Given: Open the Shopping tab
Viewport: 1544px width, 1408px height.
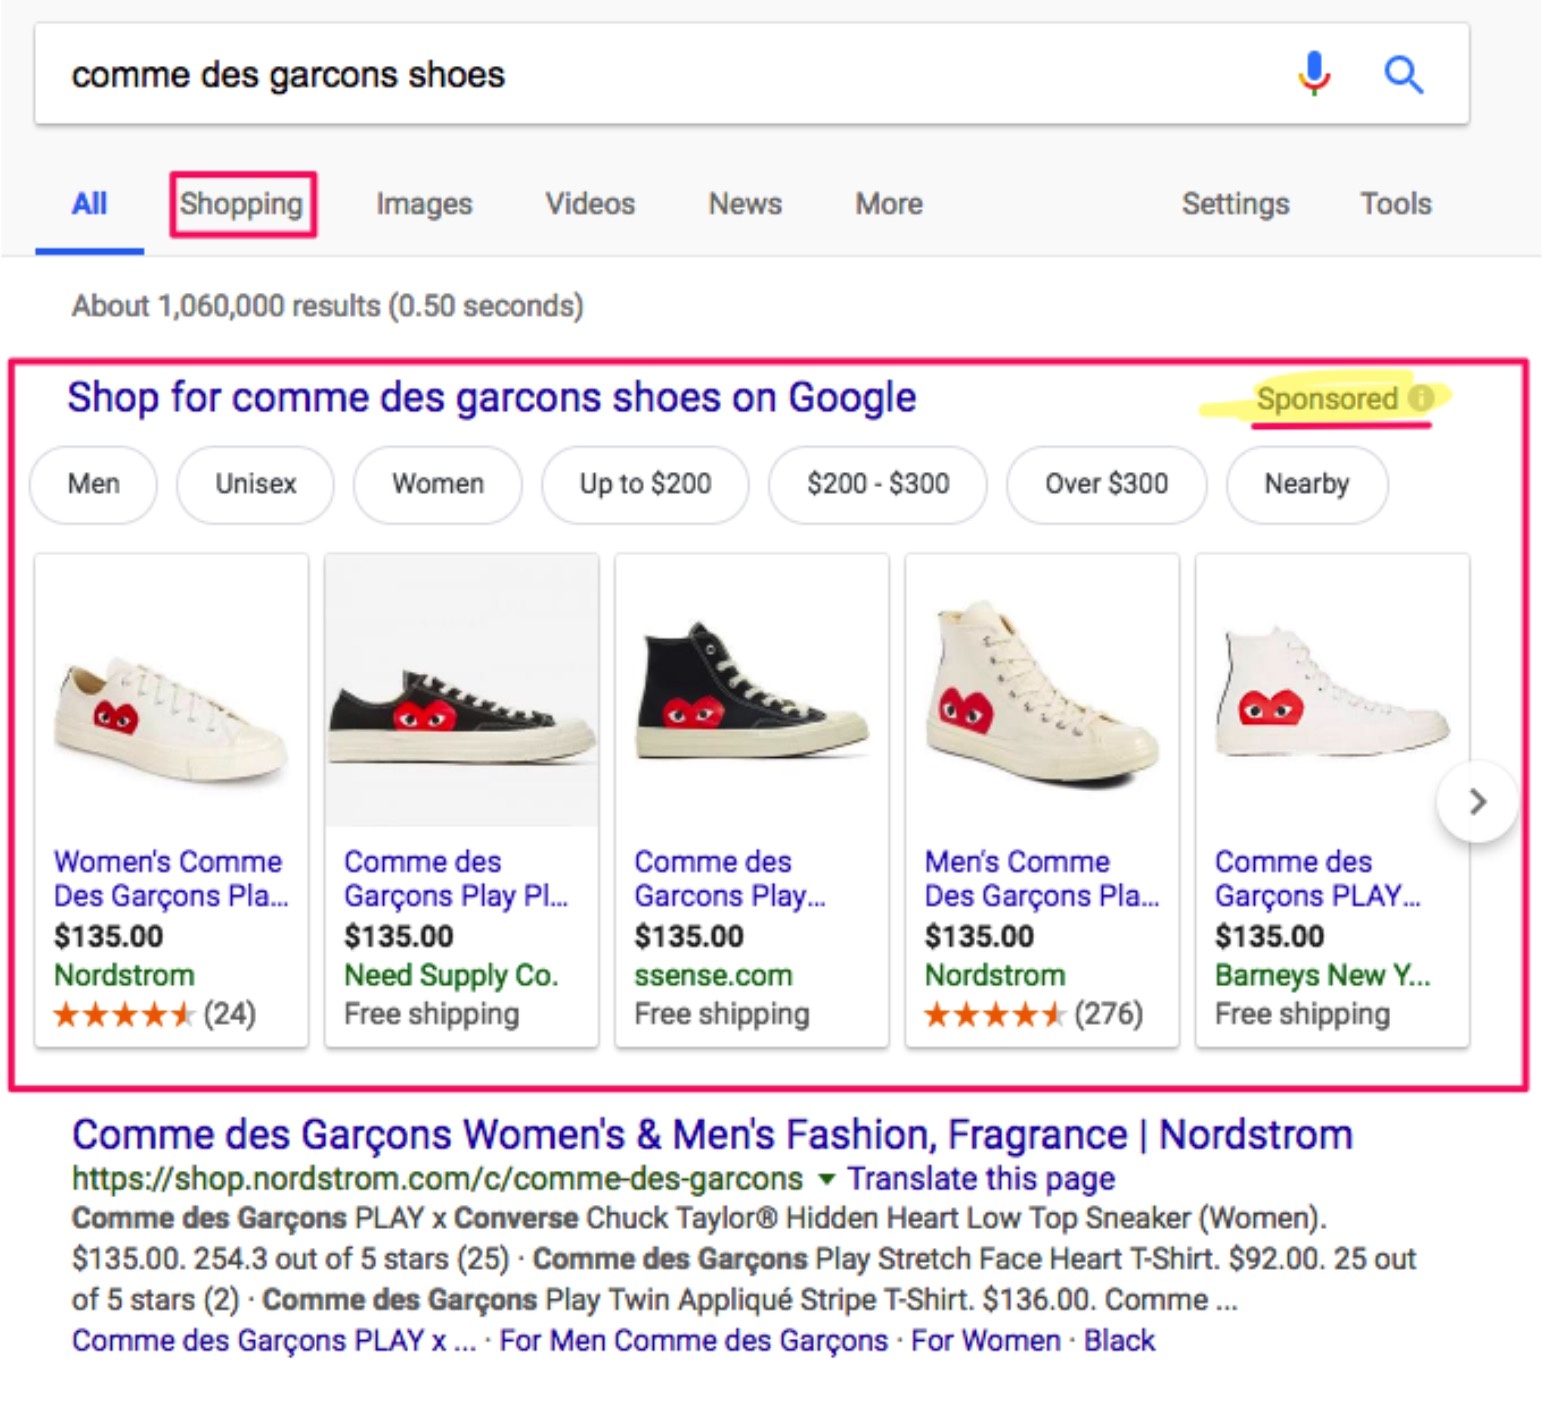Looking at the screenshot, I should coord(242,204).
